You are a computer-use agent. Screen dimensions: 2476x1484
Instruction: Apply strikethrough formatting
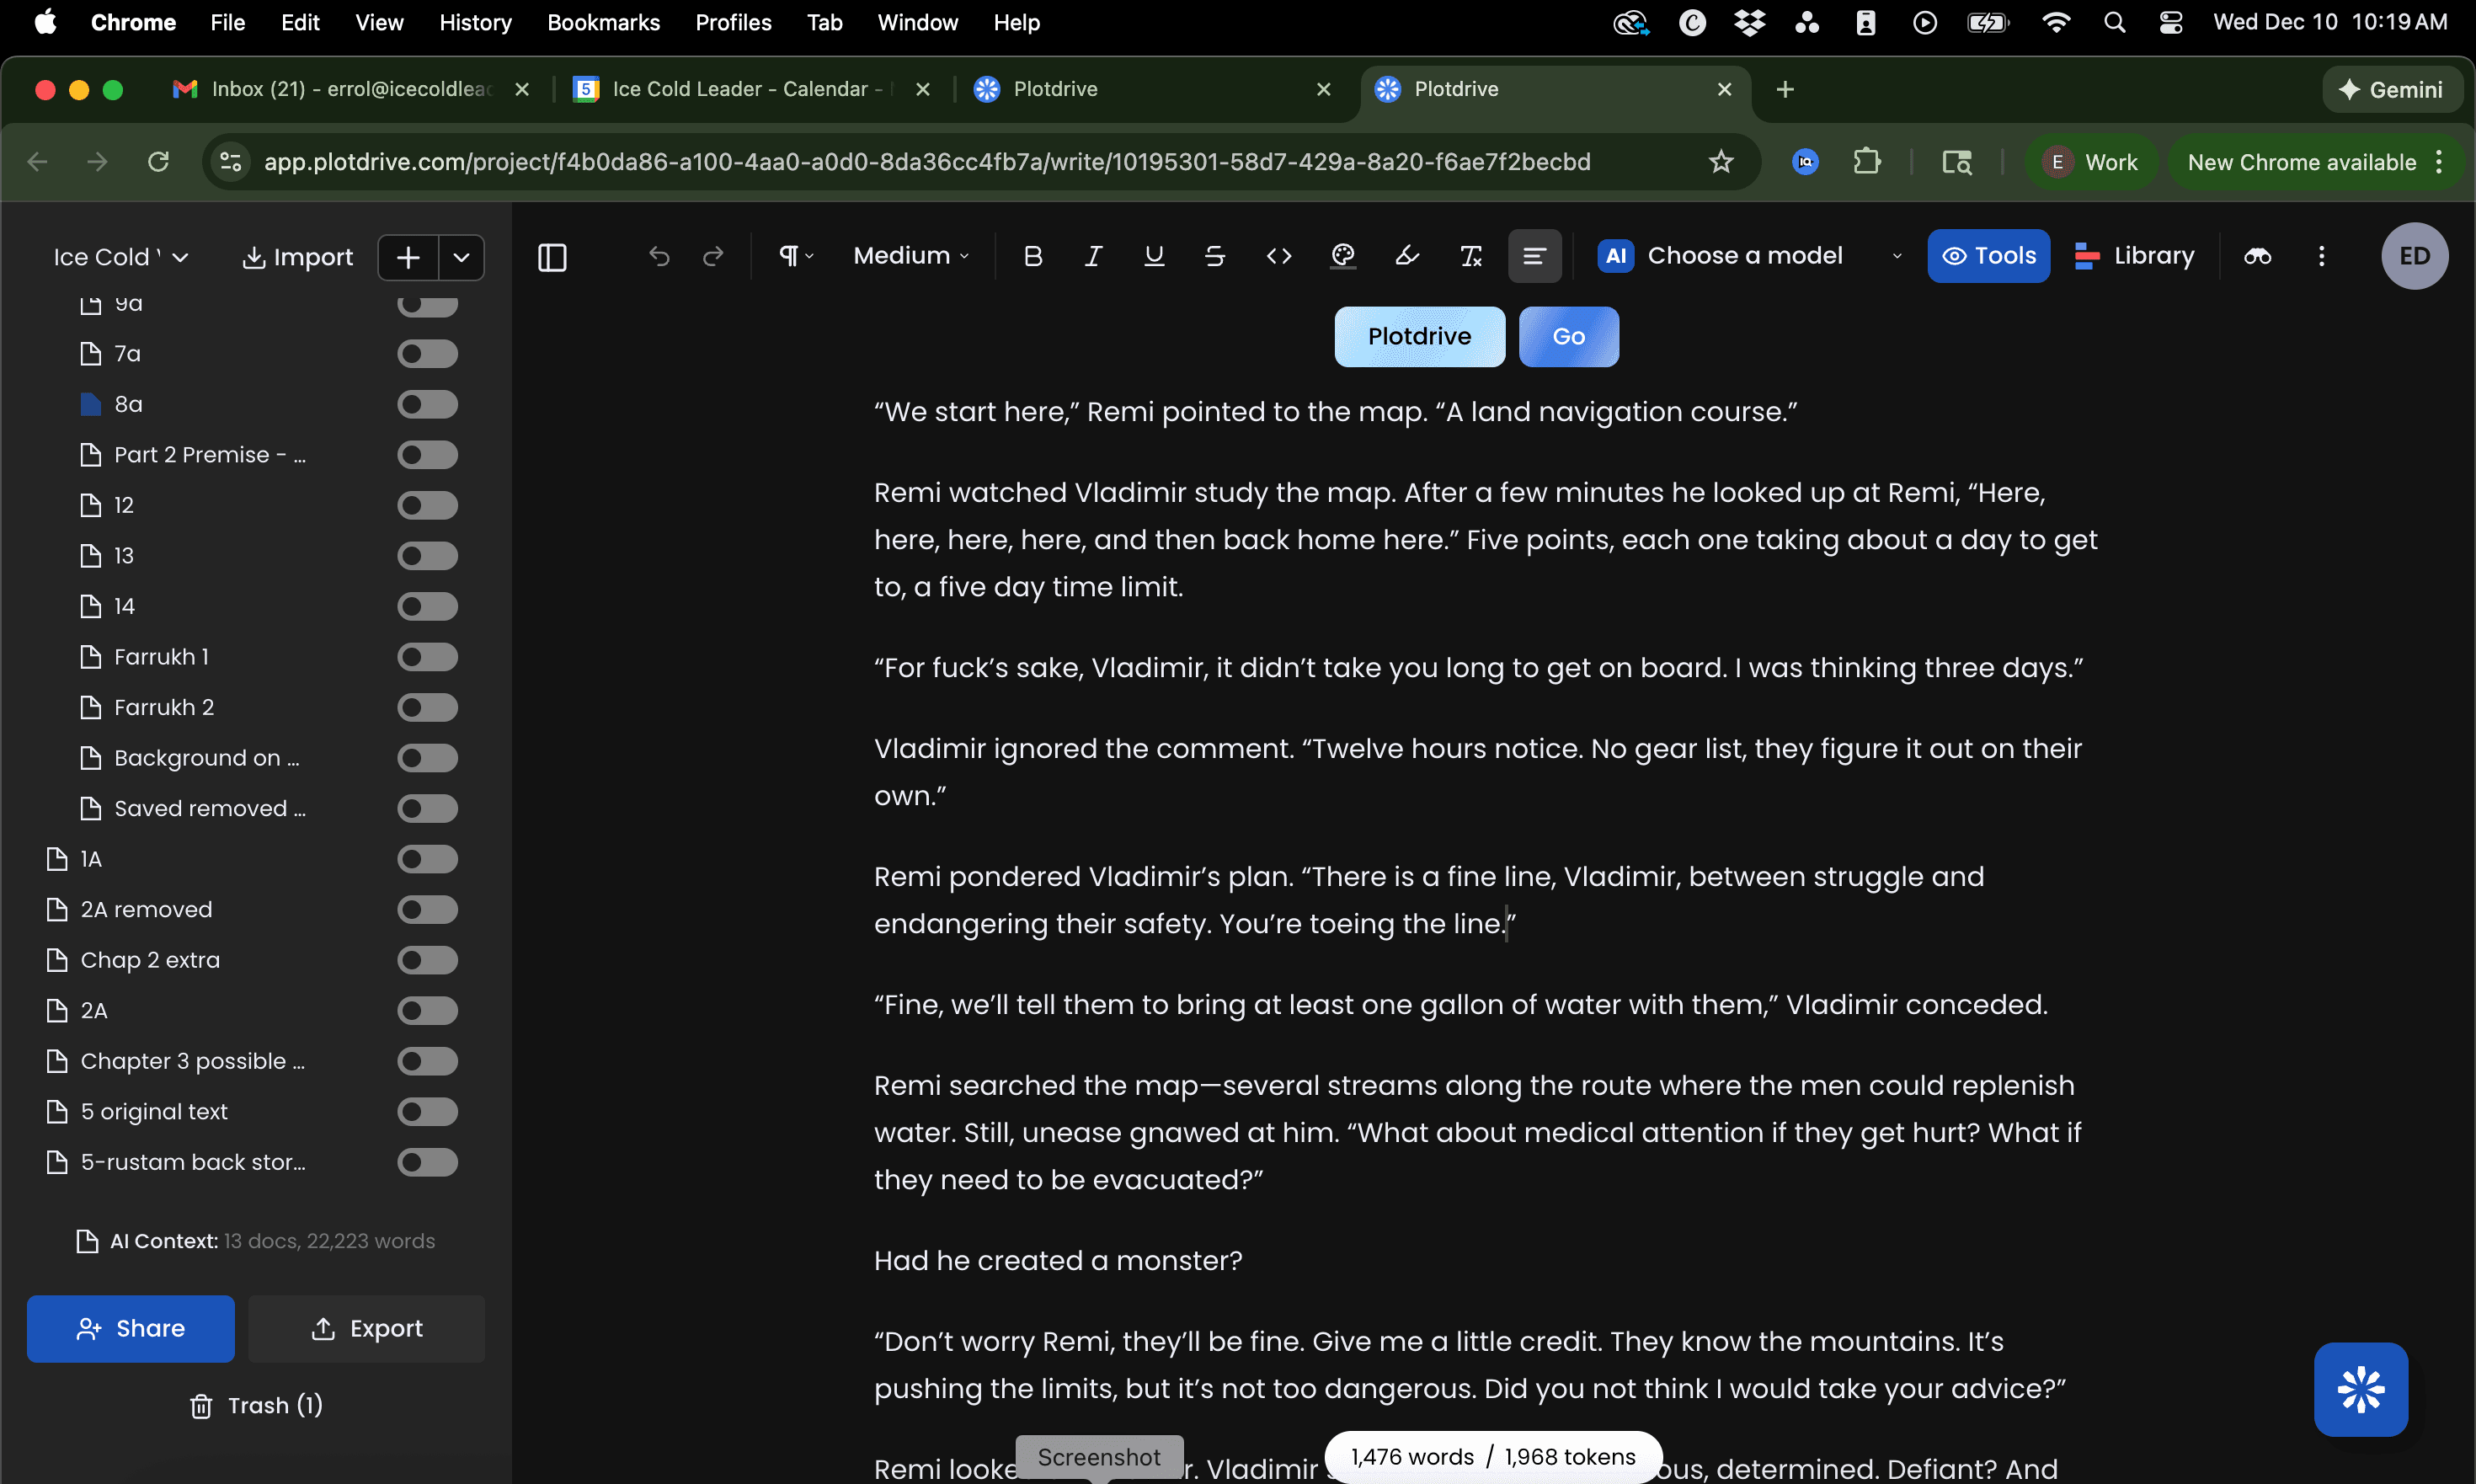pos(1215,257)
